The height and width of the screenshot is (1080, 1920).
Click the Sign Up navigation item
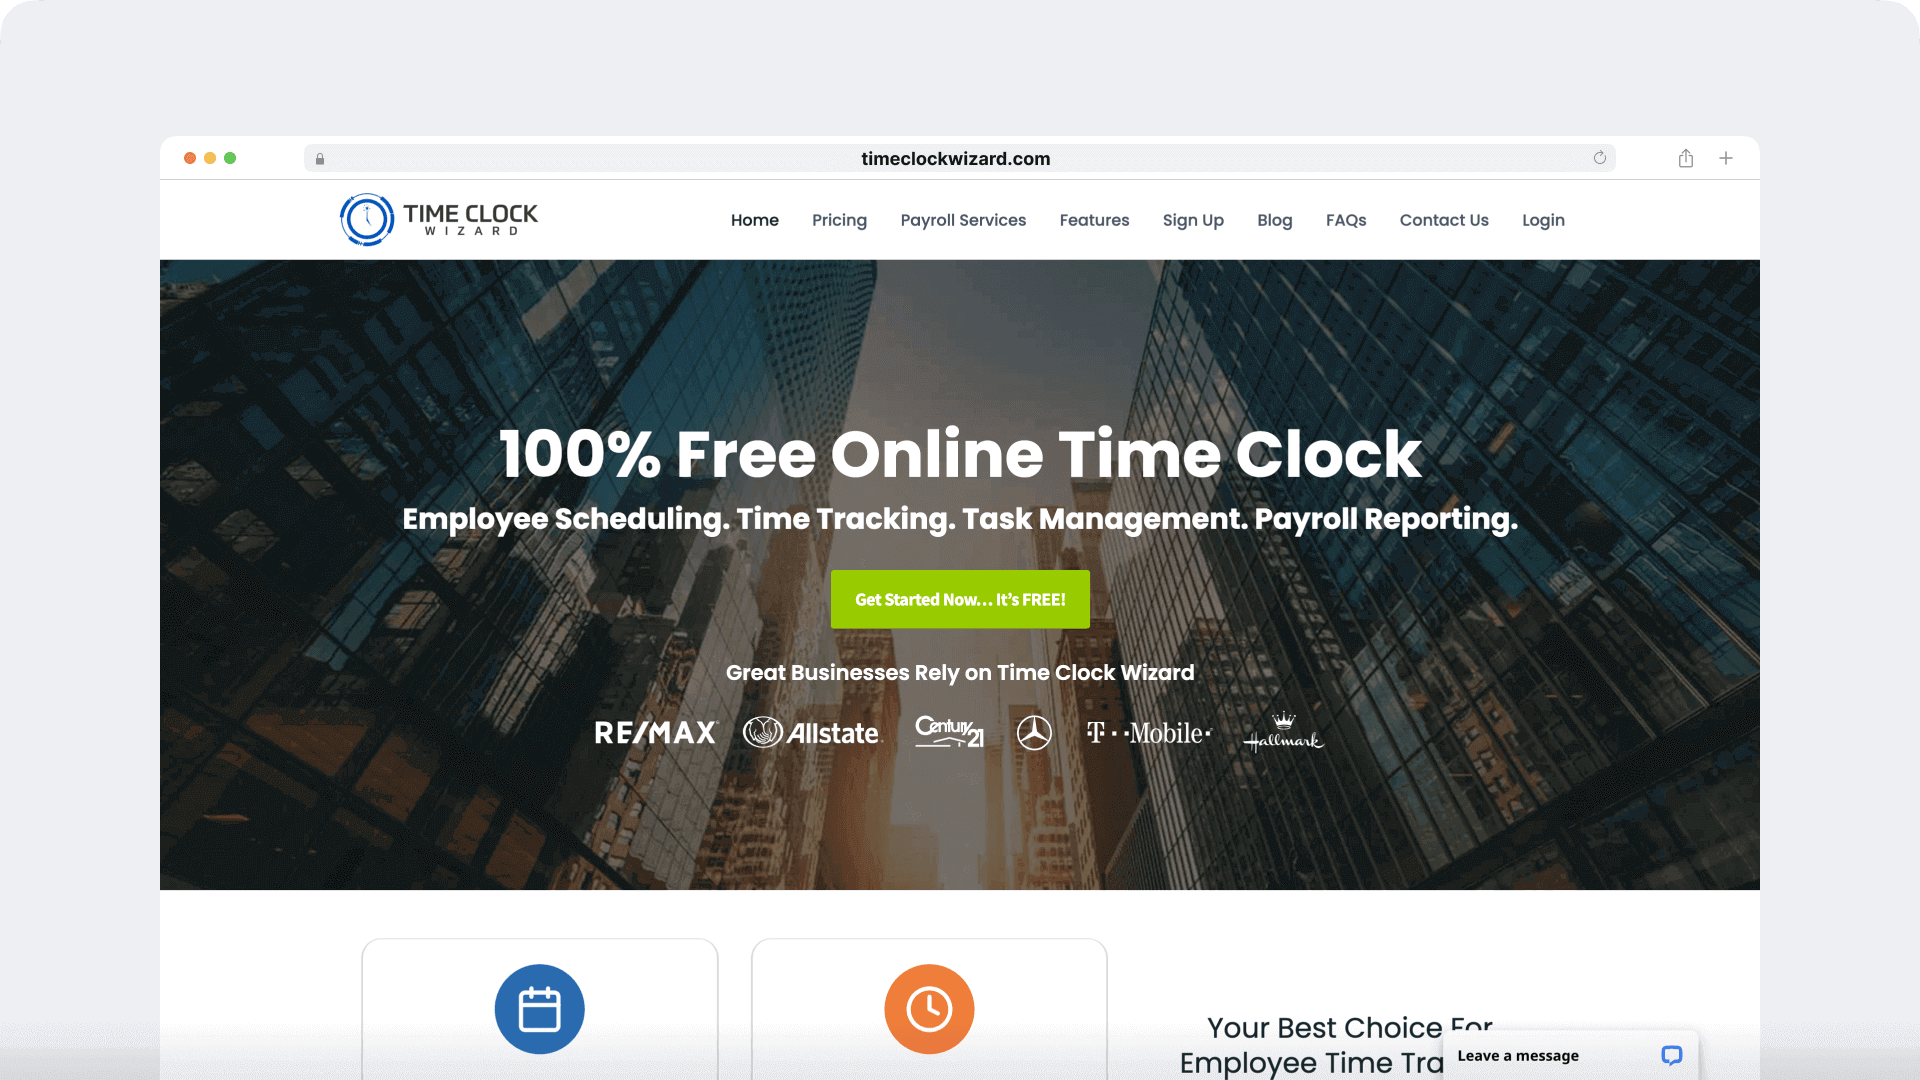point(1193,220)
